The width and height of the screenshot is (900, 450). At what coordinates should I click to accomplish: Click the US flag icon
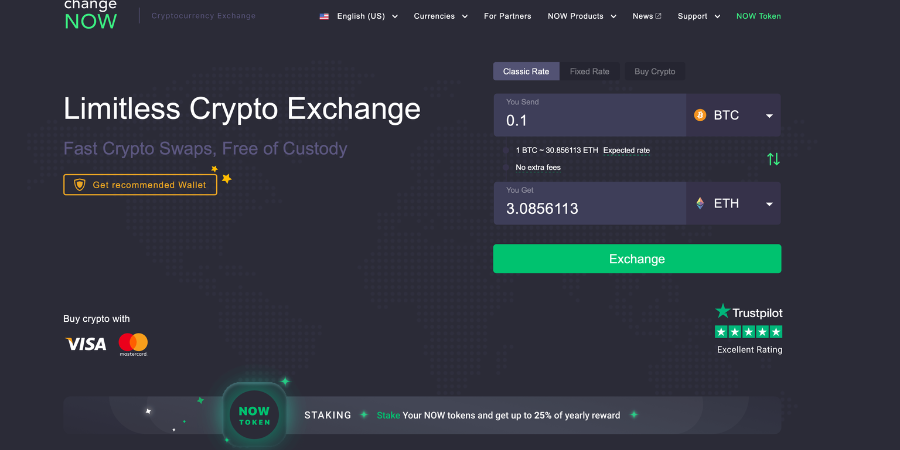point(324,16)
